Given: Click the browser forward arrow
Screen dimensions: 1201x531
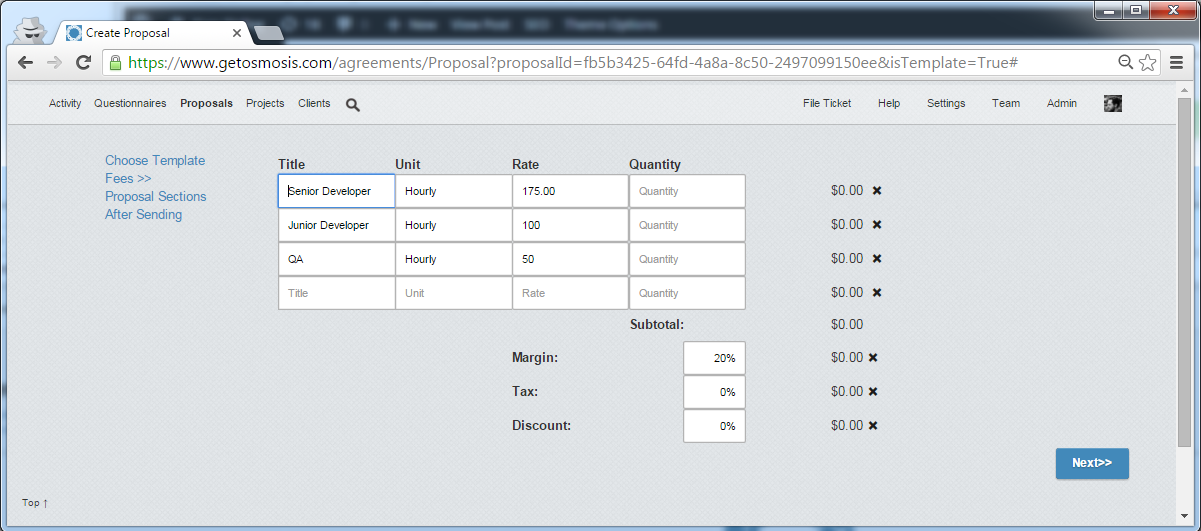Looking at the screenshot, I should coord(54,62).
